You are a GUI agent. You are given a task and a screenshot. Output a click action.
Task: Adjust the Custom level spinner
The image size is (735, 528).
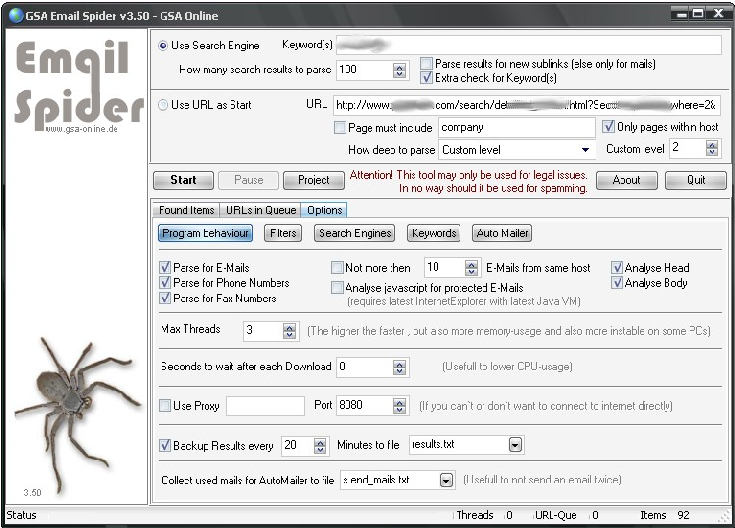712,149
